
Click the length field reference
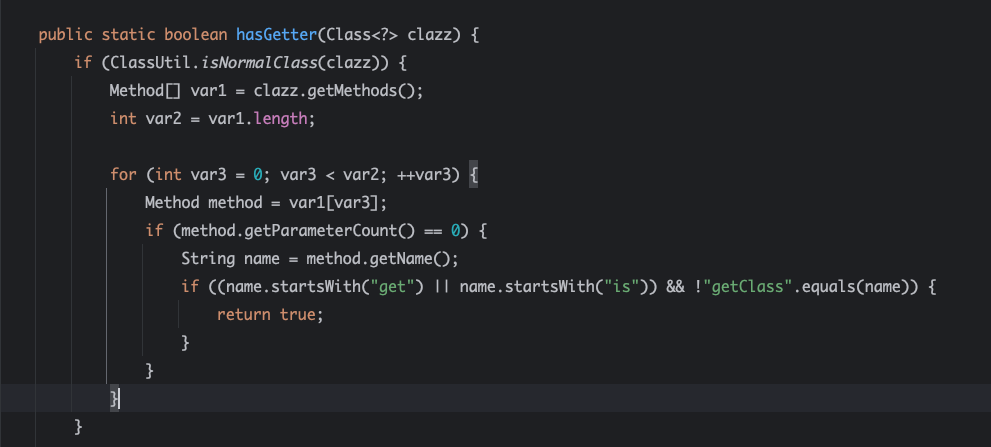283,119
